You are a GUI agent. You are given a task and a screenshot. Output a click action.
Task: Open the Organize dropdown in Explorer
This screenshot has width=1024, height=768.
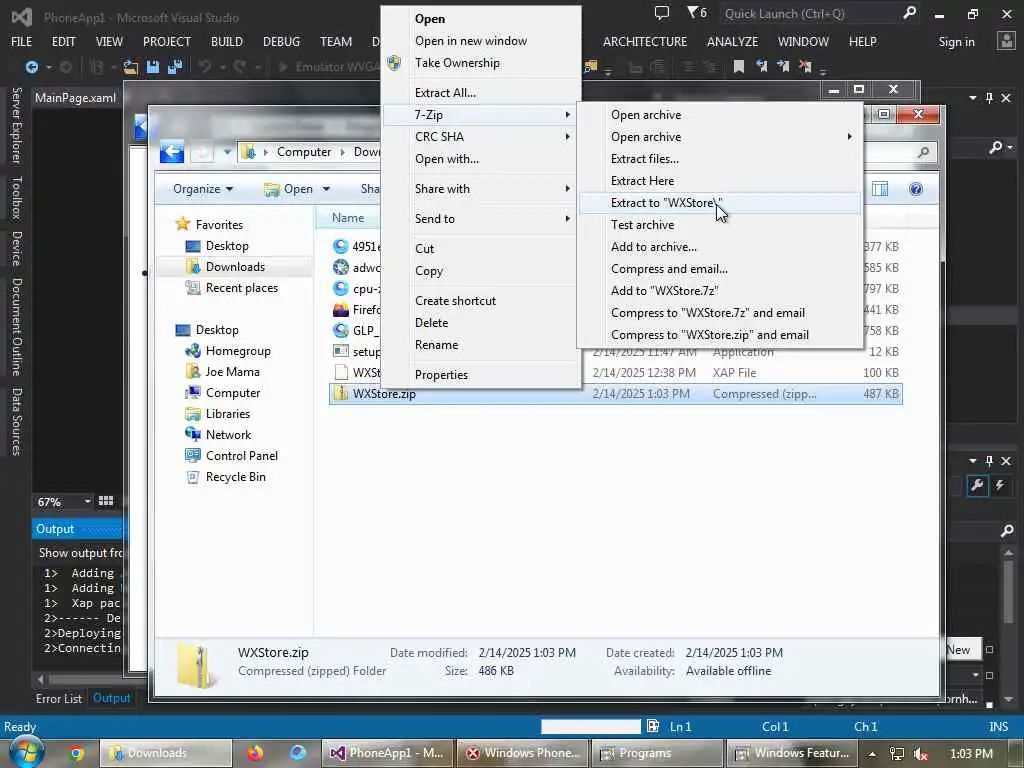(203, 189)
